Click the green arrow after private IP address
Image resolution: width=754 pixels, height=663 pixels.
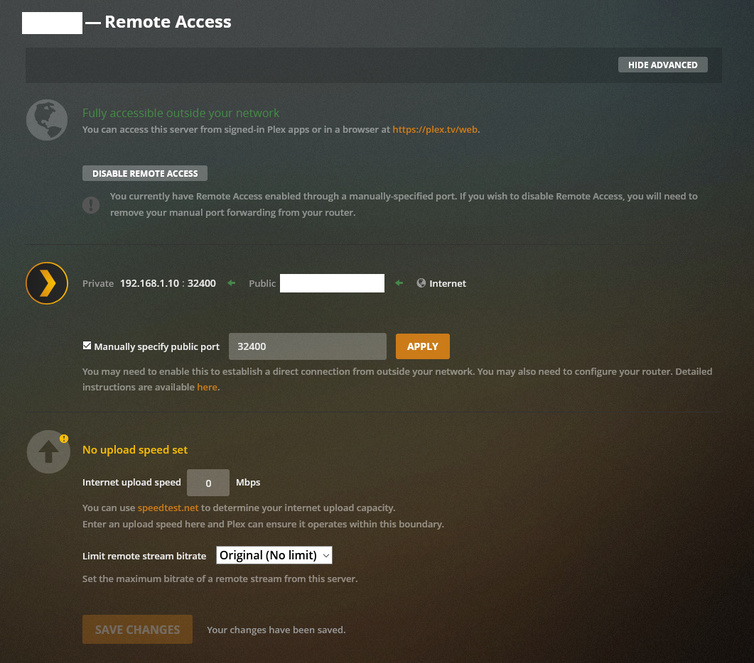[x=232, y=283]
